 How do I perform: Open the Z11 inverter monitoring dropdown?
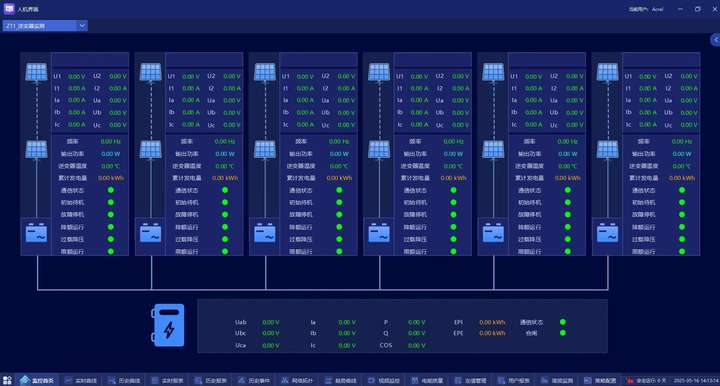(x=45, y=26)
